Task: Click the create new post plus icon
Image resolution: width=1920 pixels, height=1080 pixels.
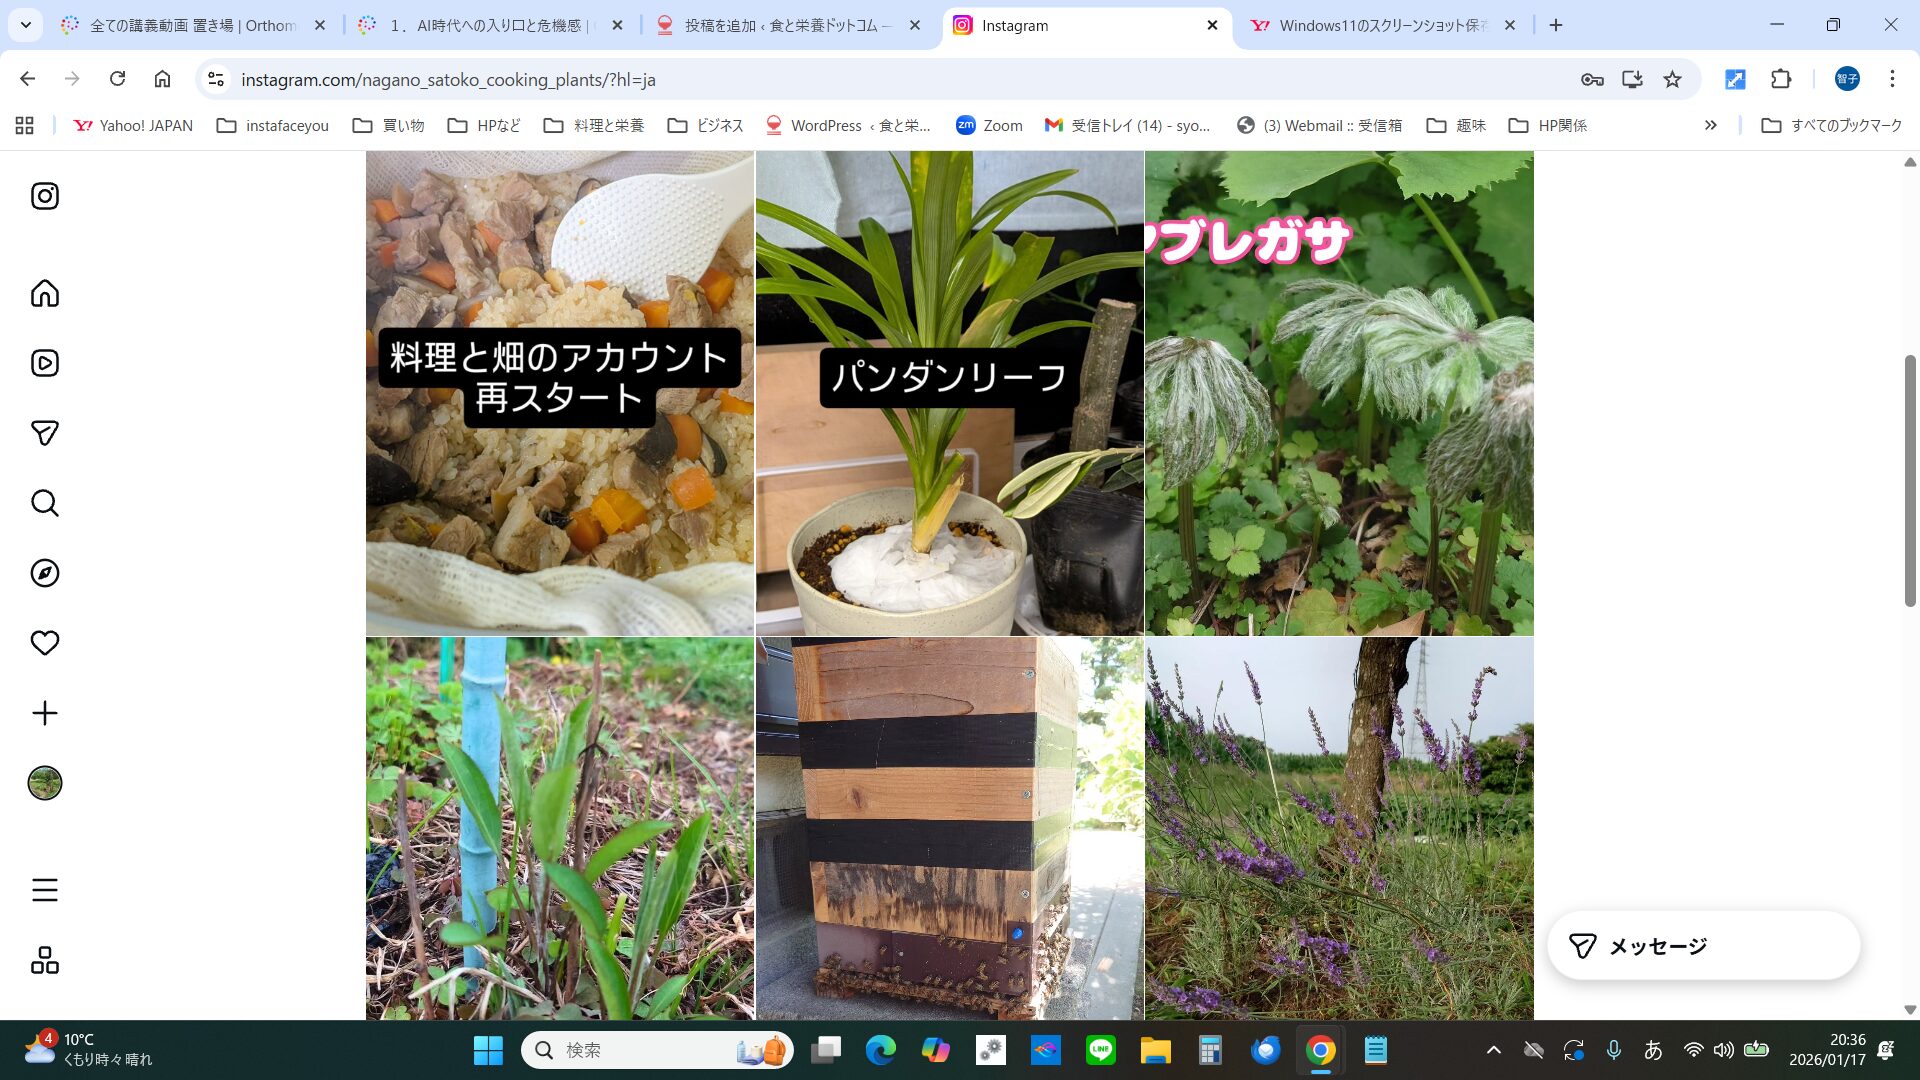Action: 45,713
